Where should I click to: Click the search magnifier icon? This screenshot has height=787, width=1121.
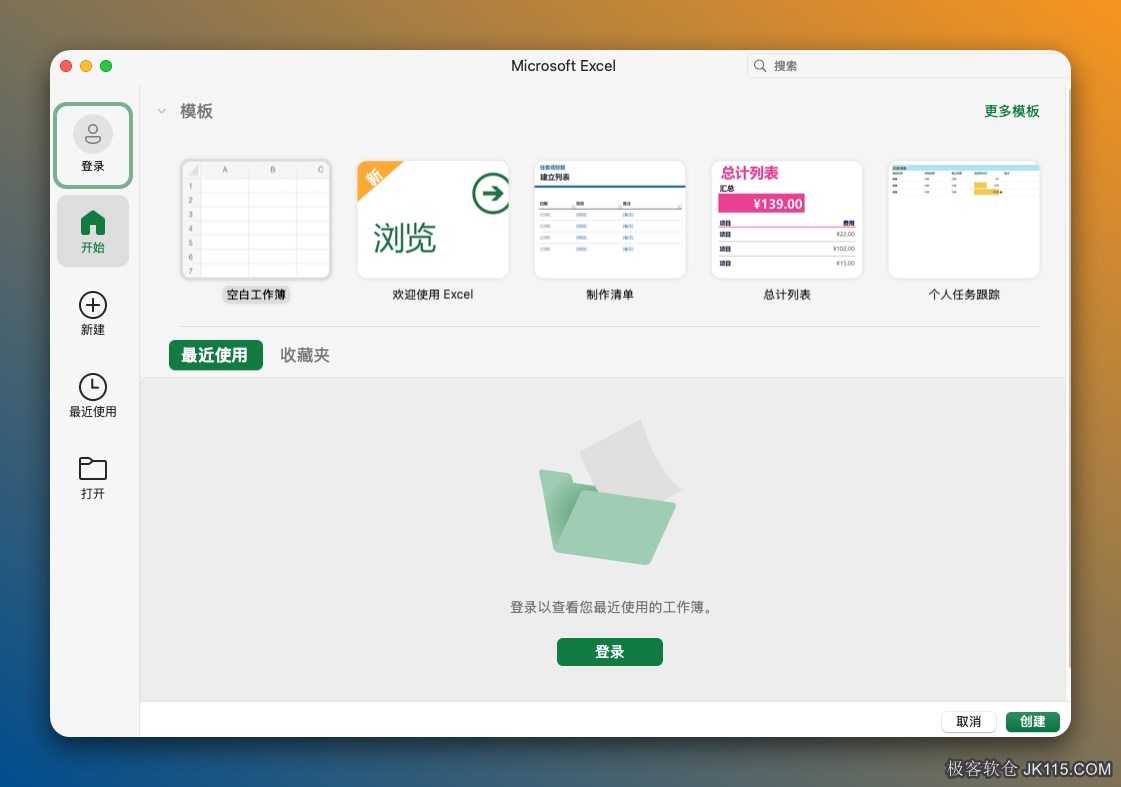[x=760, y=66]
